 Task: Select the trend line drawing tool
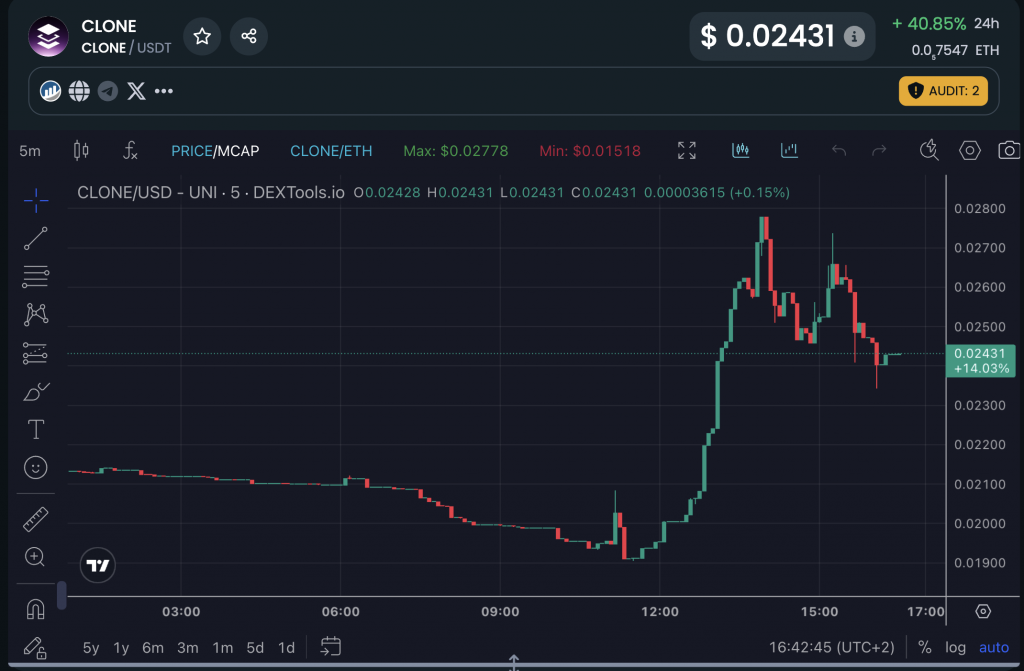coord(36,238)
